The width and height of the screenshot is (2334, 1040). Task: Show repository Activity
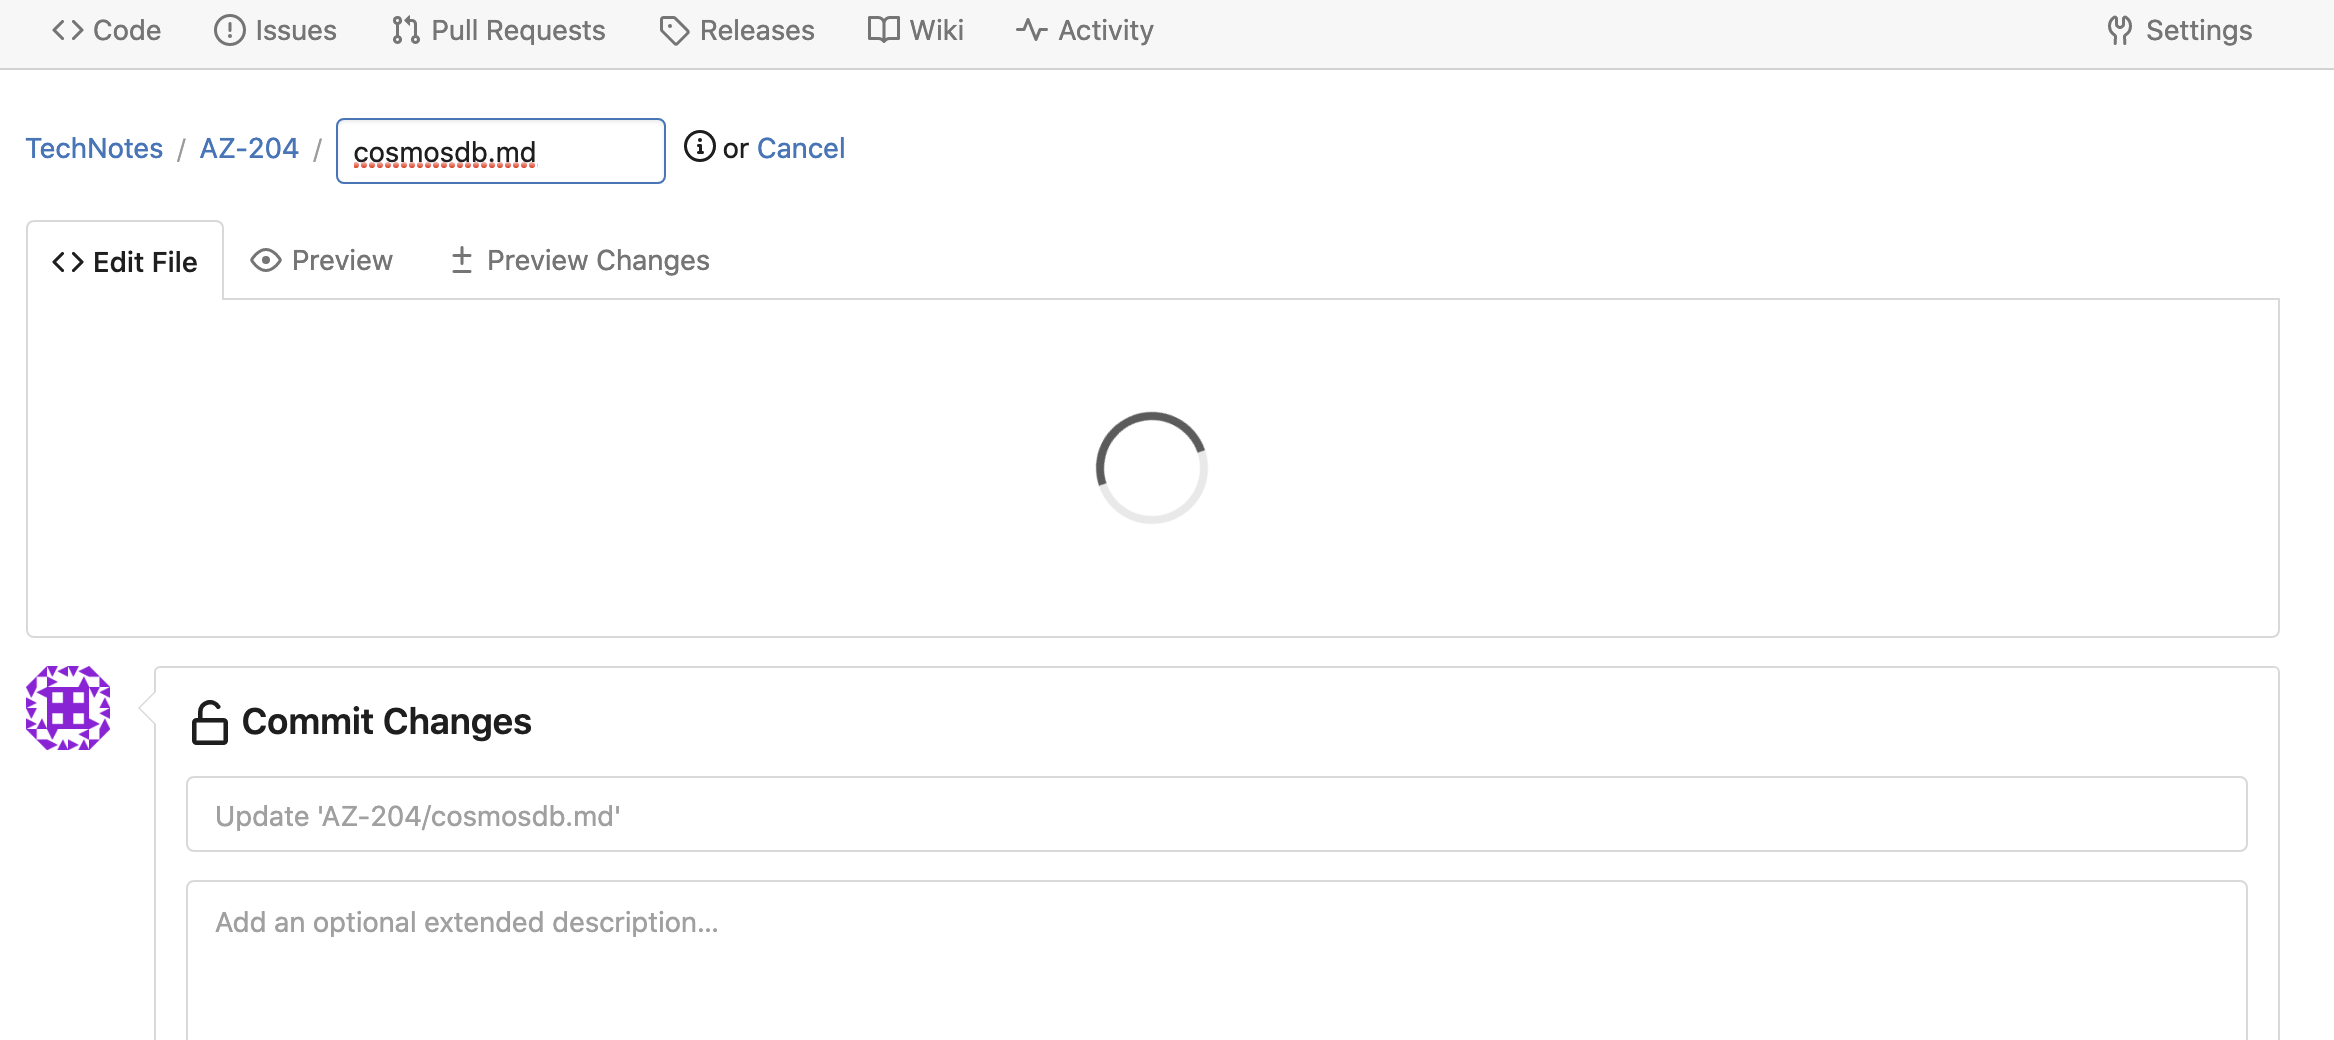[x=1085, y=30]
